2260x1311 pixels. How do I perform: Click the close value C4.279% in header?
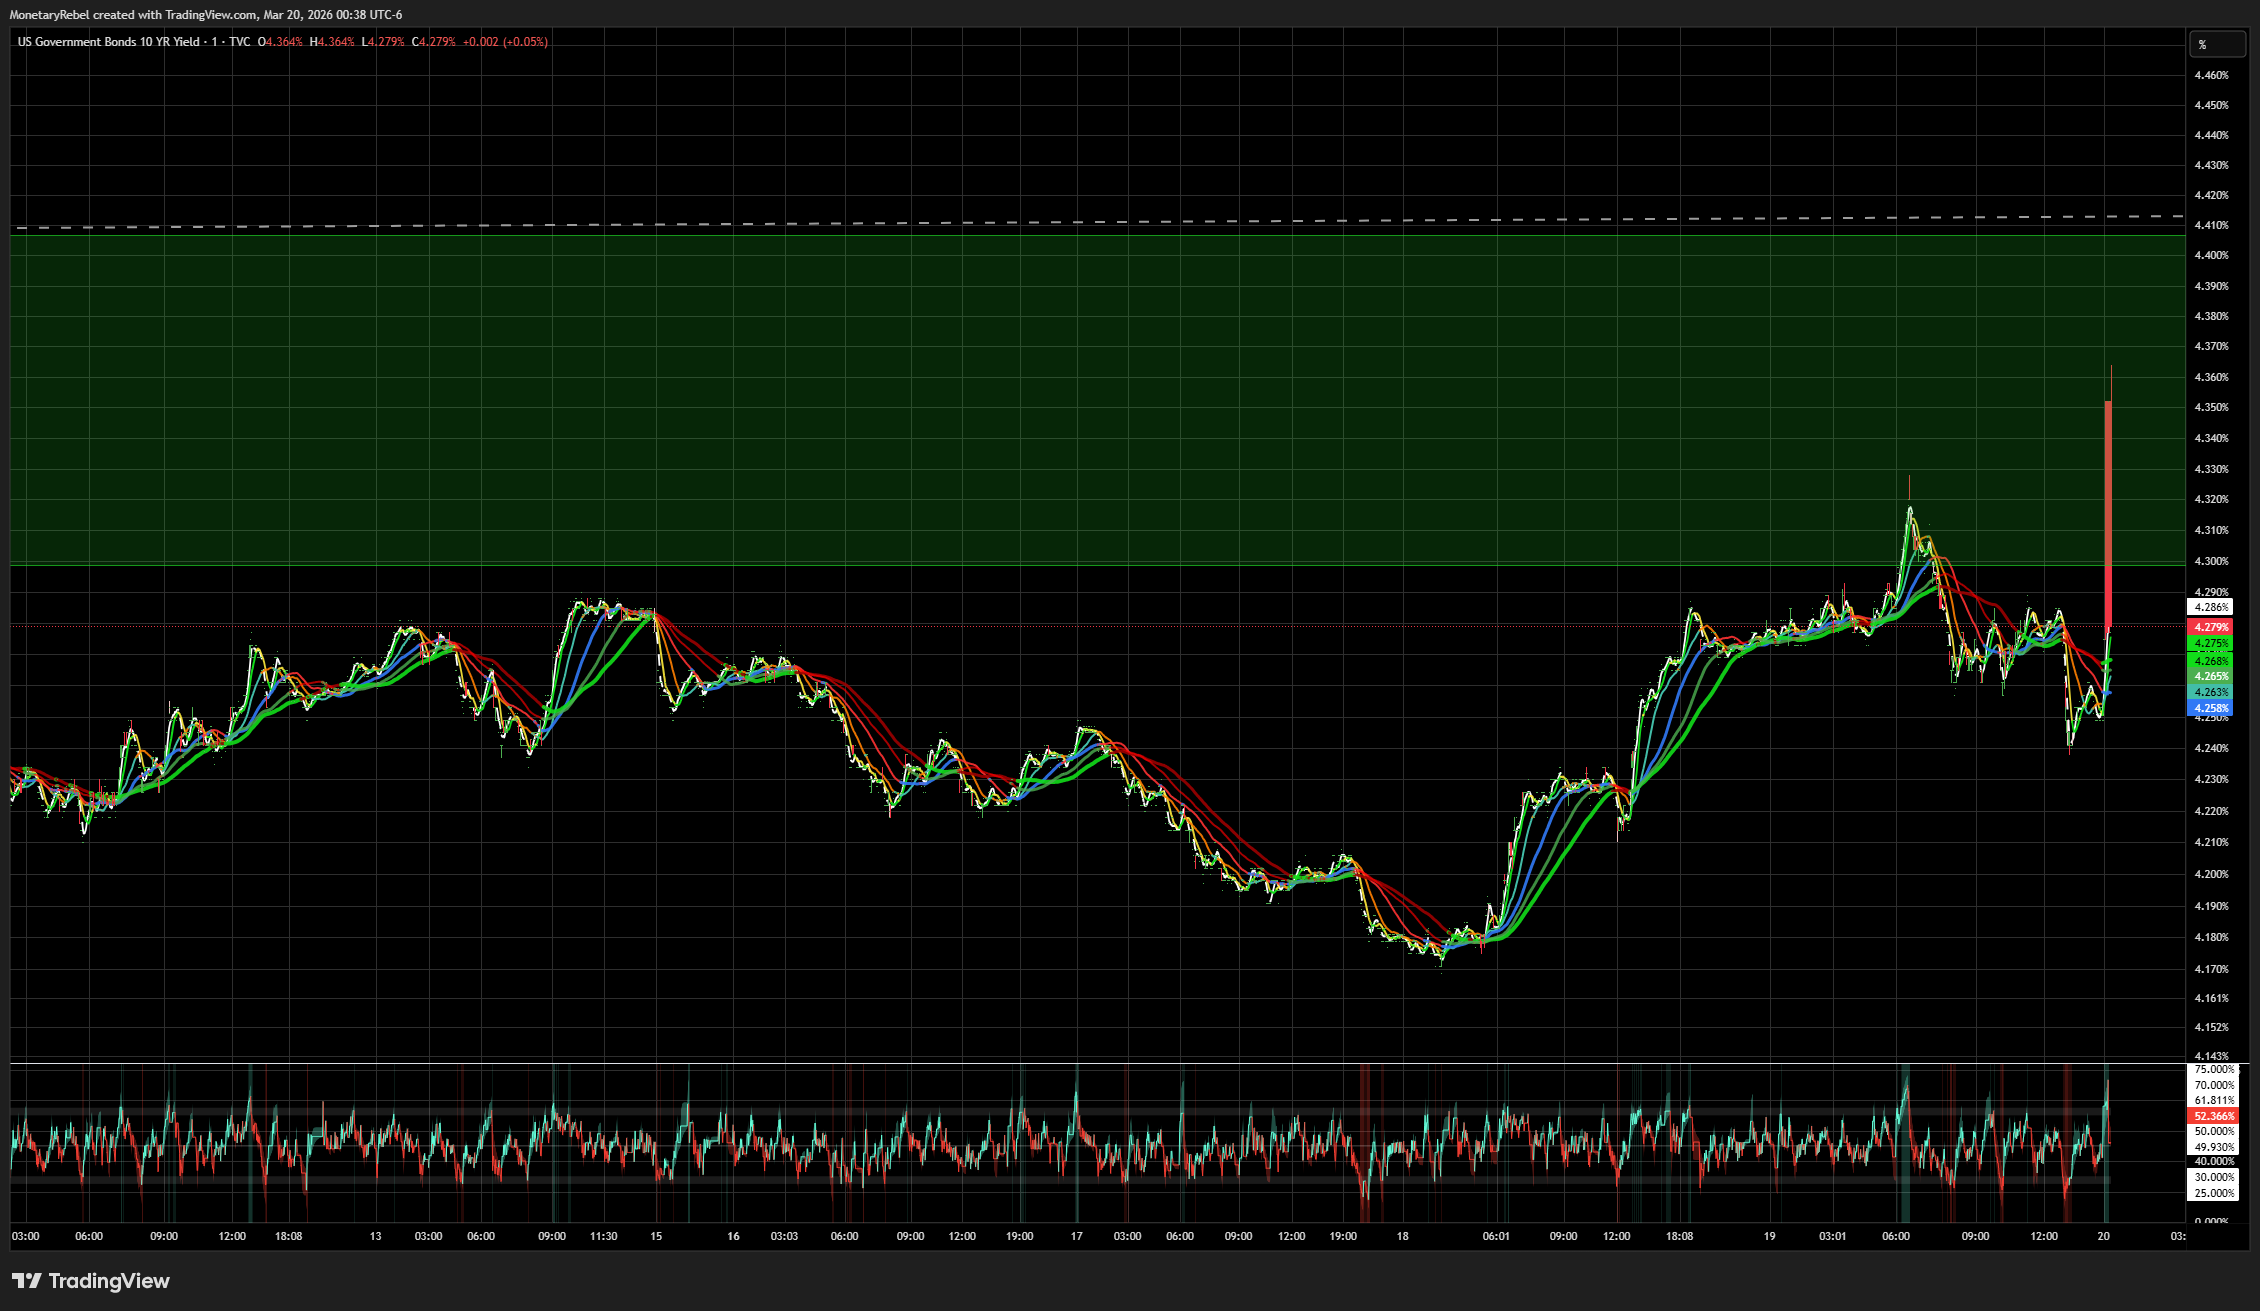pyautogui.click(x=434, y=42)
